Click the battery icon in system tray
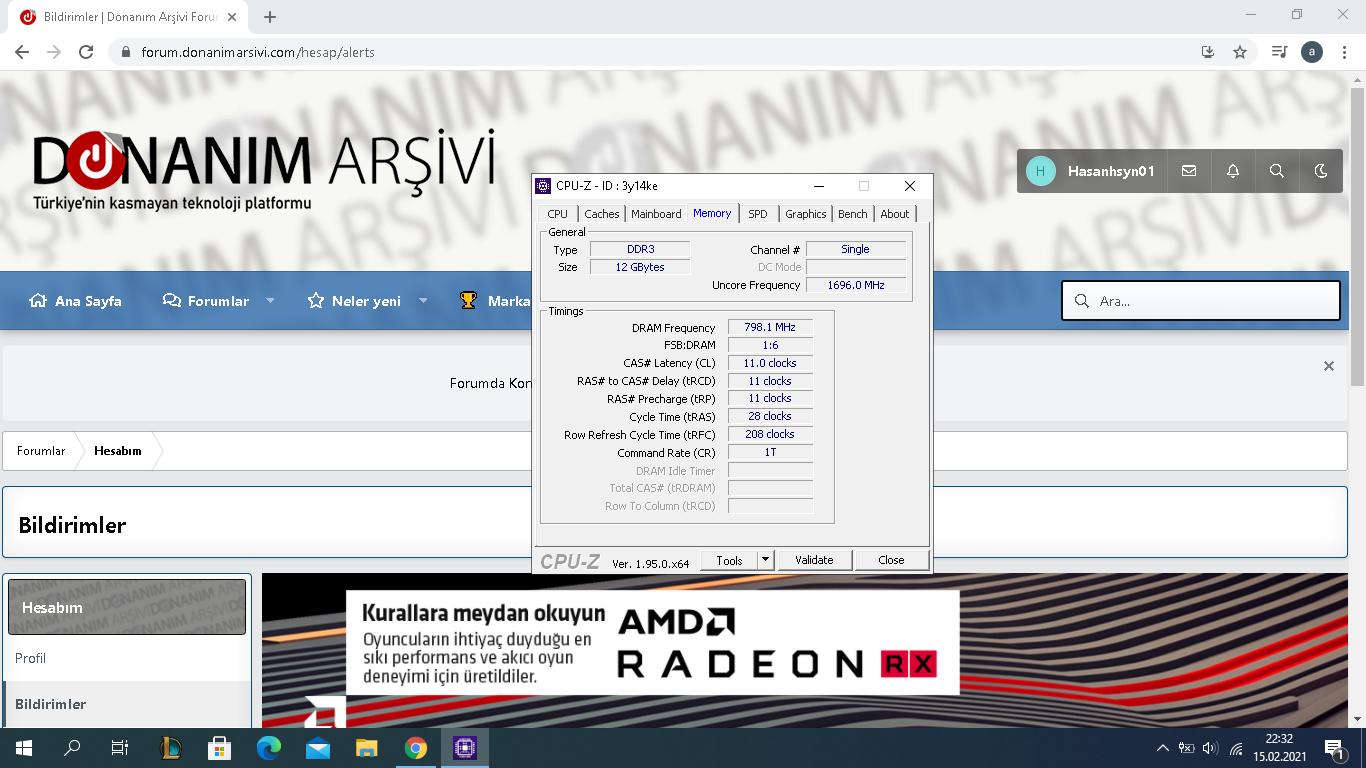1366x768 pixels. click(1187, 748)
